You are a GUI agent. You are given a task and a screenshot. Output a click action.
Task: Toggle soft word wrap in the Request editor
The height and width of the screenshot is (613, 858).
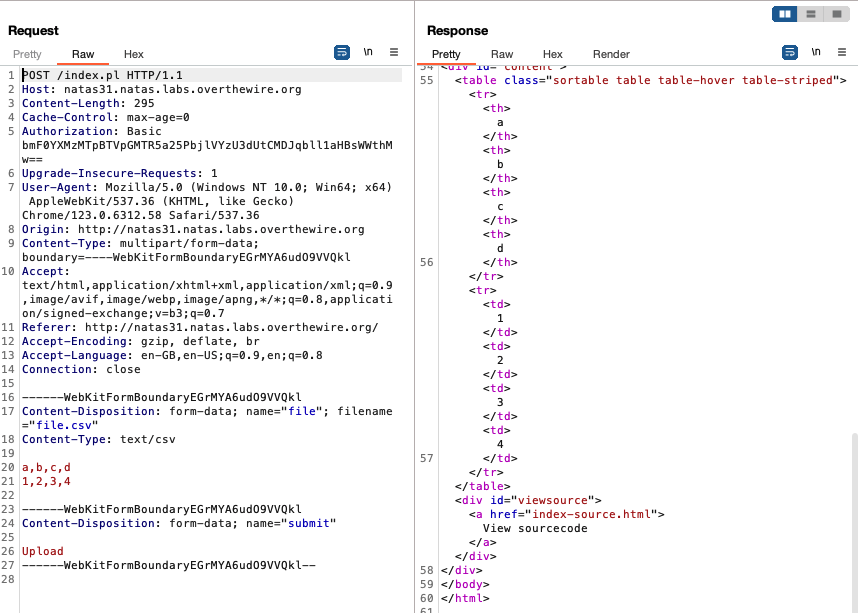341,54
